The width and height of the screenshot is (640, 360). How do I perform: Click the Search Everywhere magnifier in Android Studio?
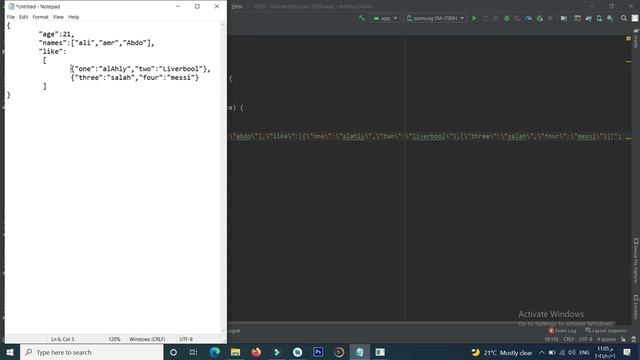coord(624,18)
